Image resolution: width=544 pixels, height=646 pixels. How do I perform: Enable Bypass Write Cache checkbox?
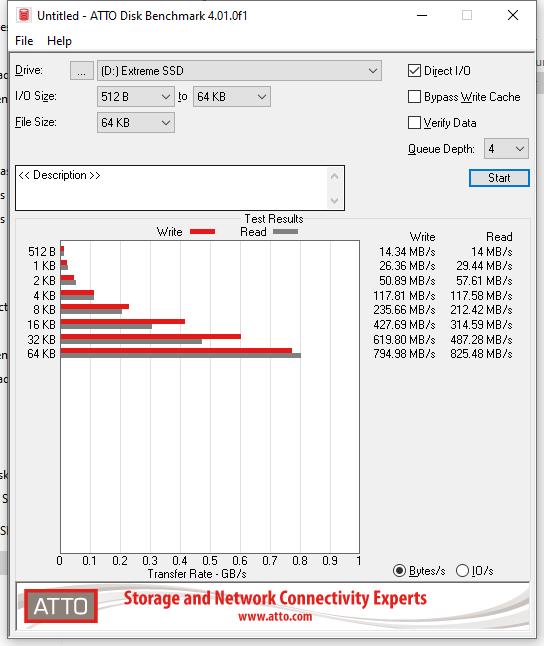pos(414,96)
